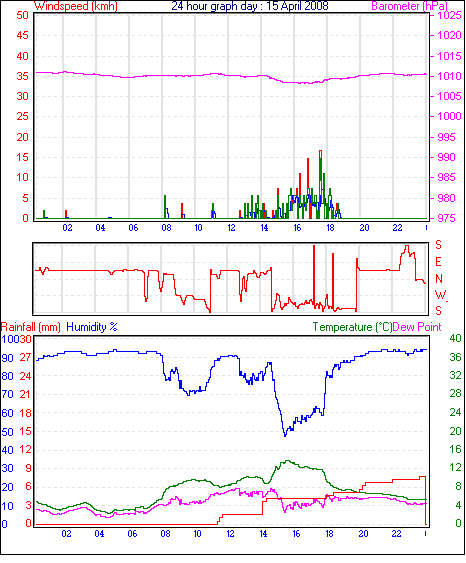The image size is (466, 563).
Task: Click the hour 12 tick on the top graph
Action: 231,228
